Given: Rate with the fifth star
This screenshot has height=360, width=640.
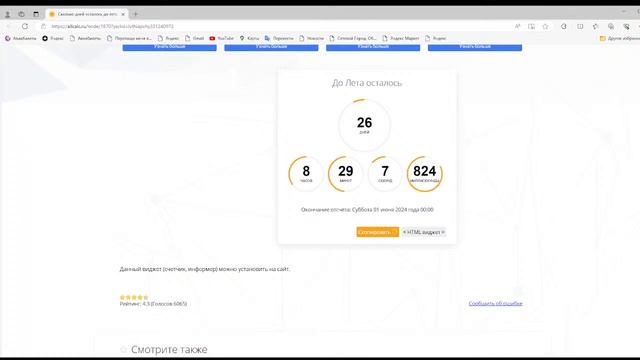Looking at the screenshot, I should click(x=146, y=297).
